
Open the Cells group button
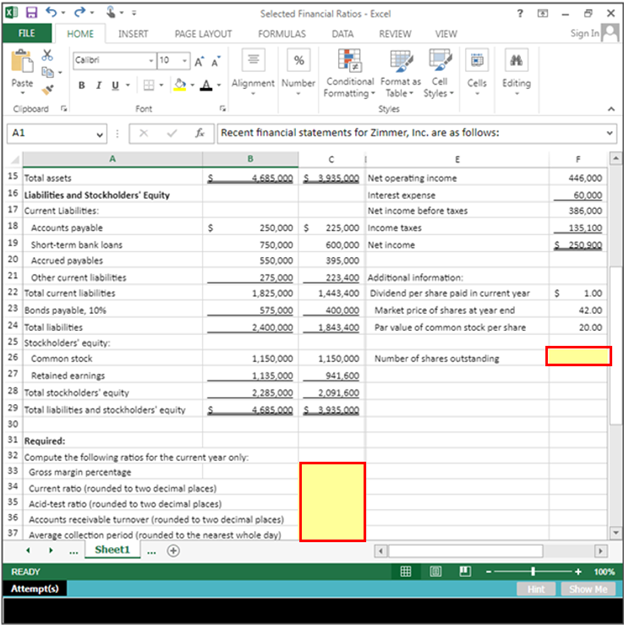(x=477, y=72)
